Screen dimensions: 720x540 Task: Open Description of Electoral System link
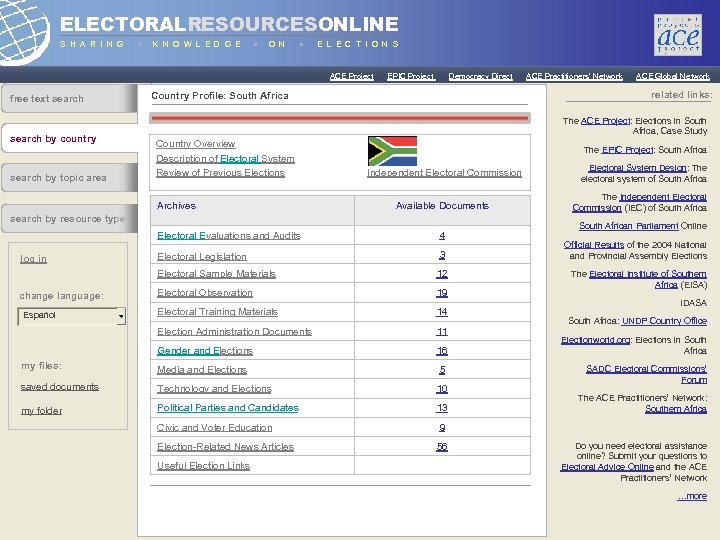[225, 158]
